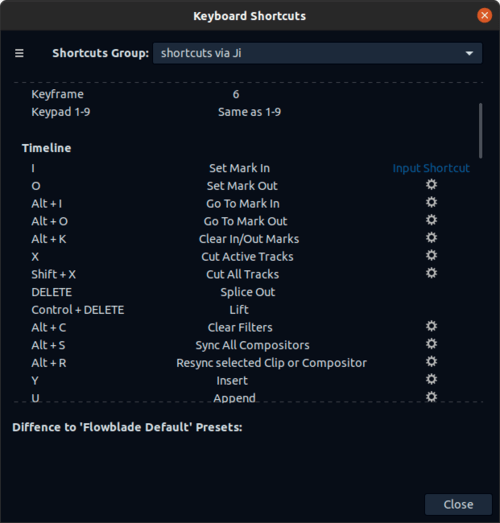Click gear icon for Sync All Compositors
This screenshot has width=500, height=523.
coord(431,344)
